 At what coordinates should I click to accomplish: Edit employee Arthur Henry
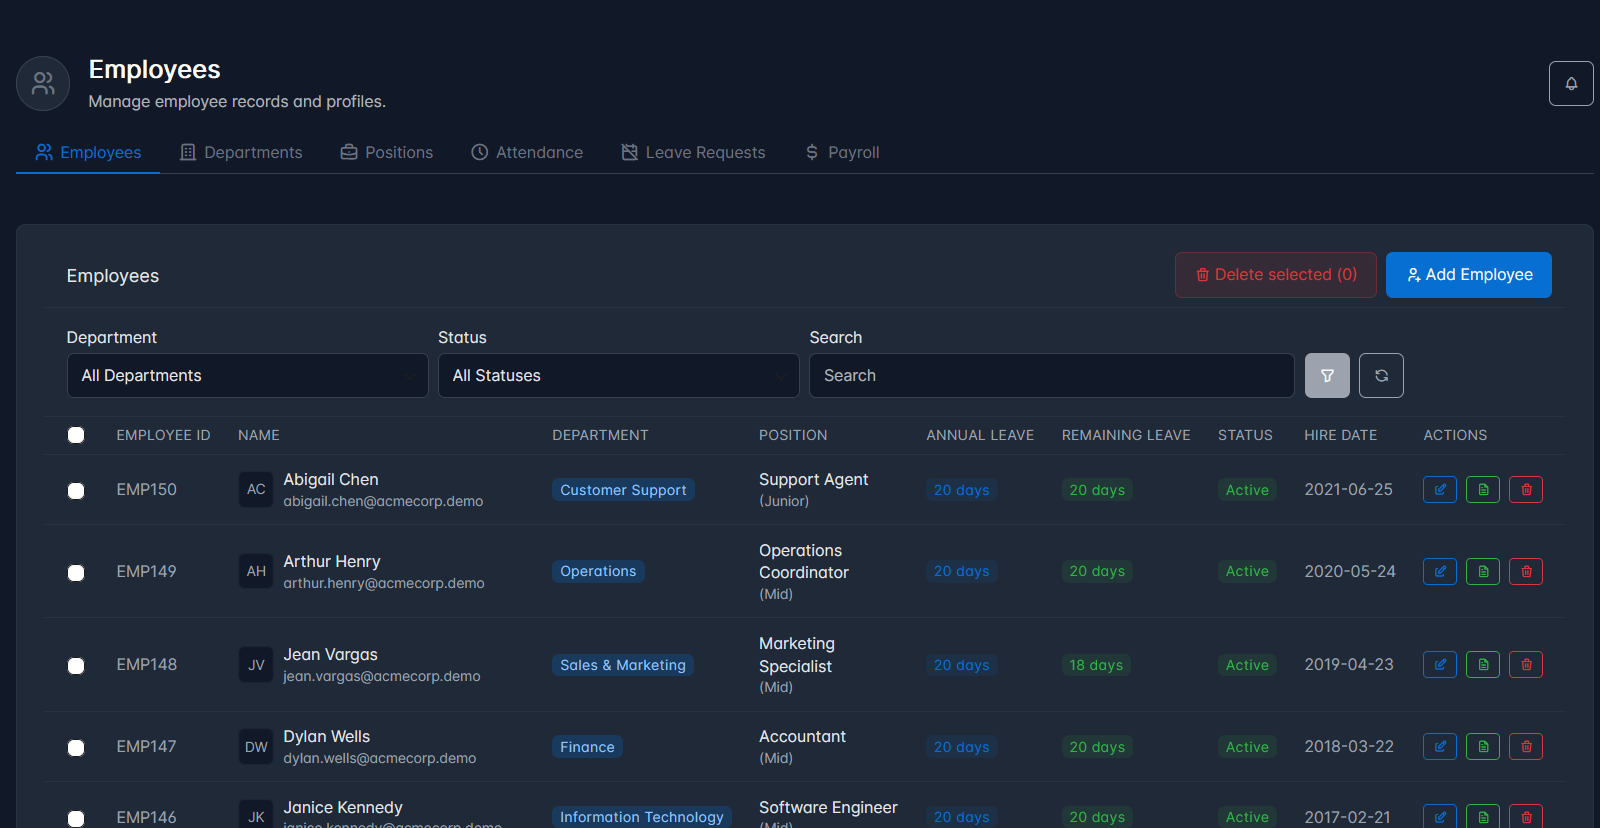tap(1440, 572)
